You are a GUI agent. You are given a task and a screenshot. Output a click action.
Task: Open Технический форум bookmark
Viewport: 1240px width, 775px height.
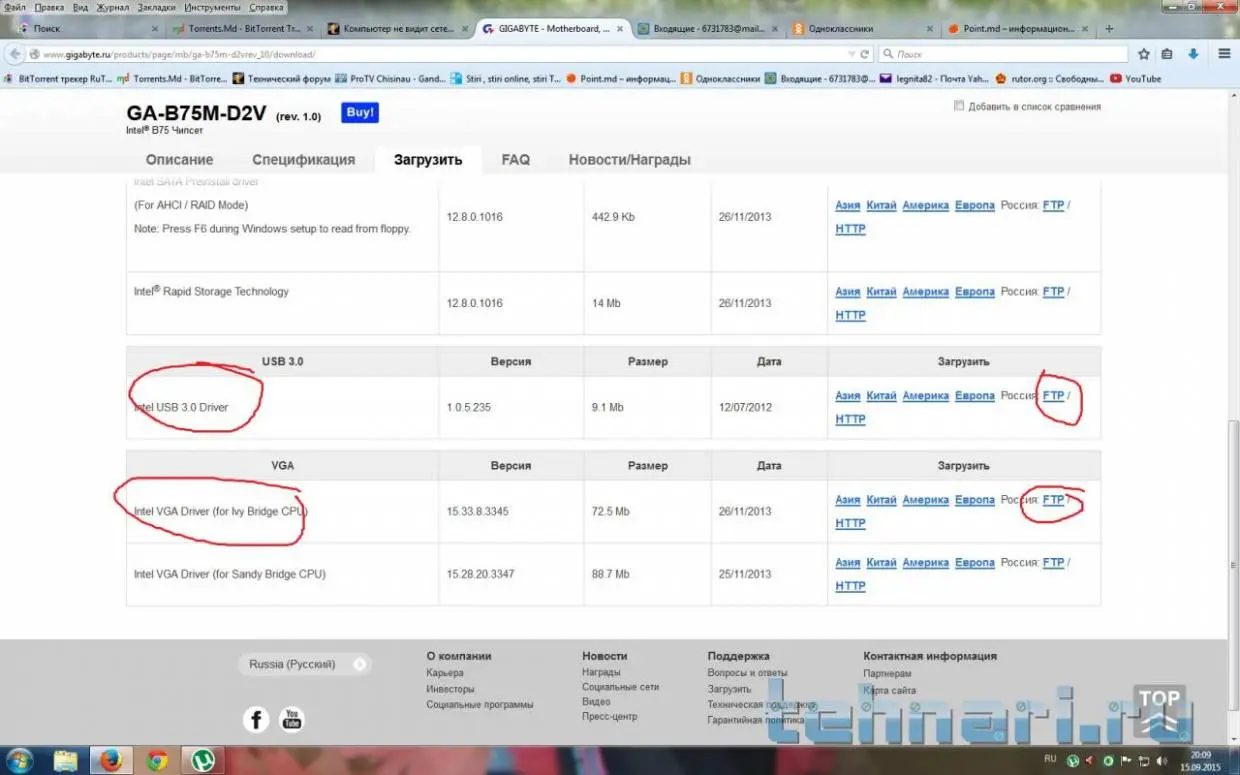(281, 78)
